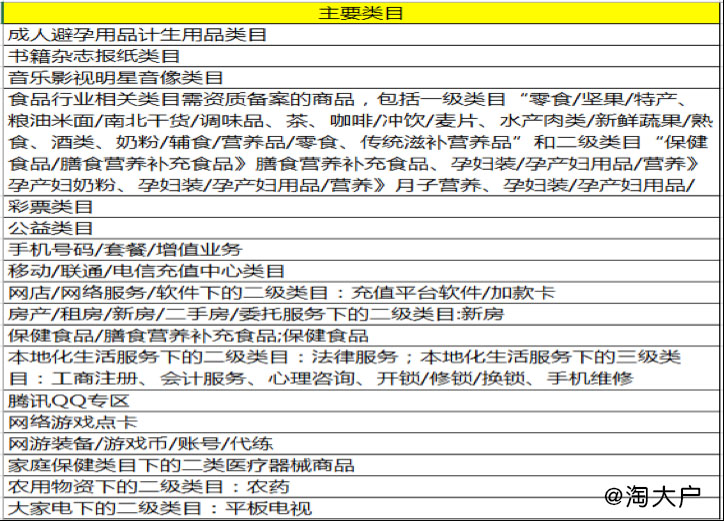Select the row 彩票类目

click(361, 206)
